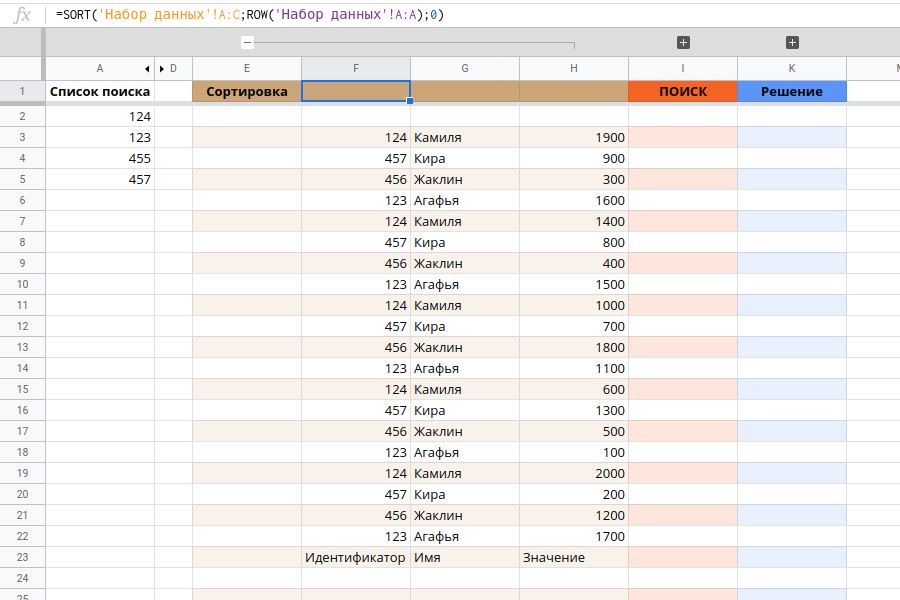Click inside the SORT formula bar
This screenshot has height=600, width=900.
(450, 15)
